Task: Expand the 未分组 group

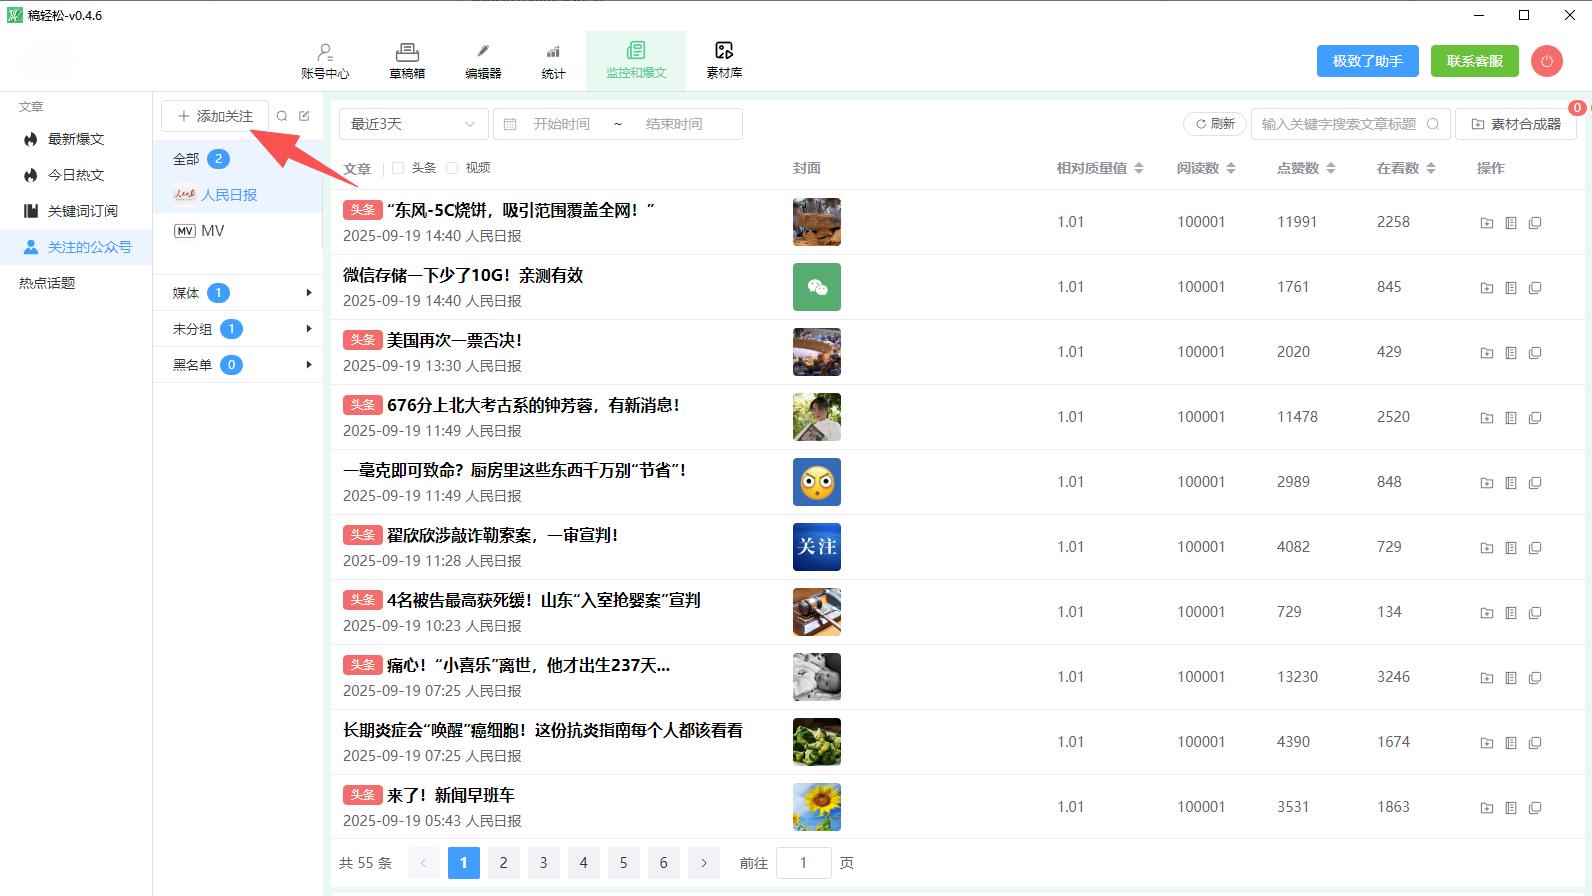Action: 237,329
